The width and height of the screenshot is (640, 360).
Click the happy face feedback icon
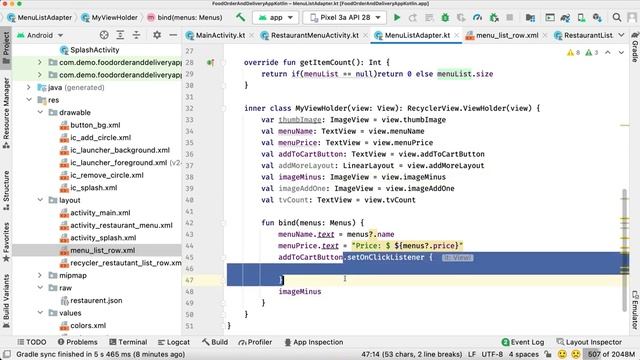point(562,354)
